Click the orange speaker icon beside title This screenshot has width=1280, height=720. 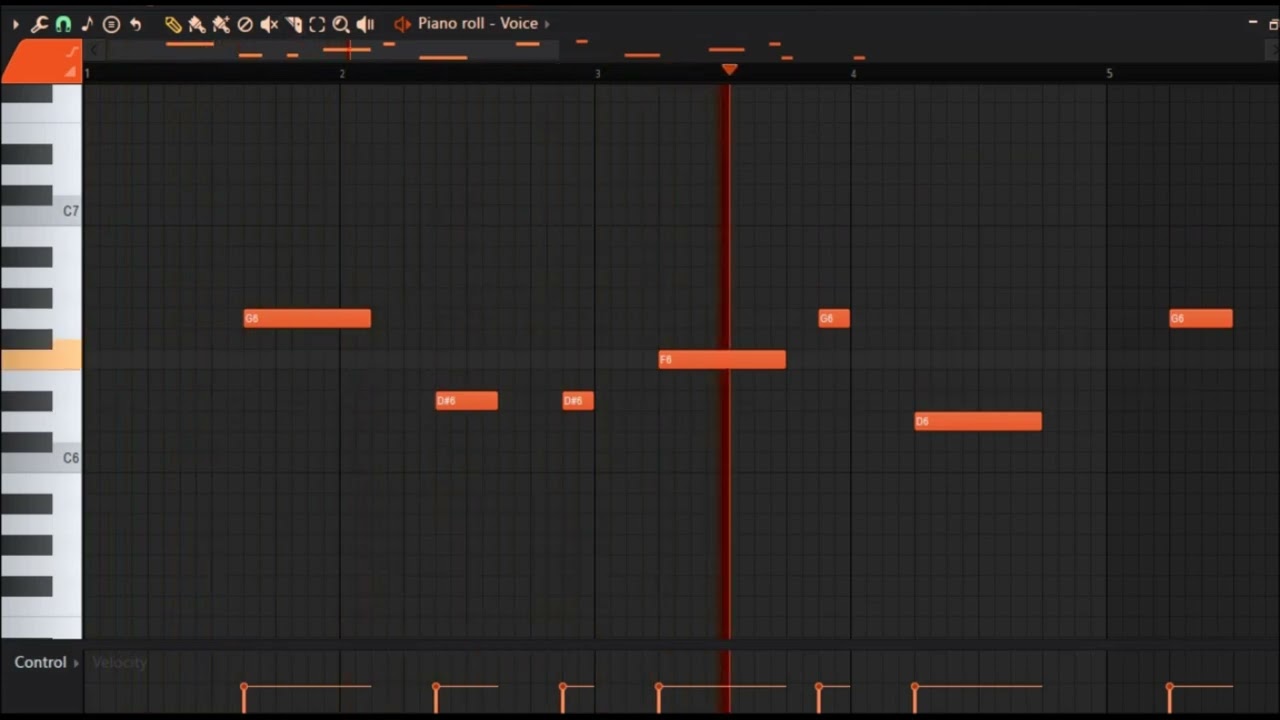pyautogui.click(x=402, y=24)
